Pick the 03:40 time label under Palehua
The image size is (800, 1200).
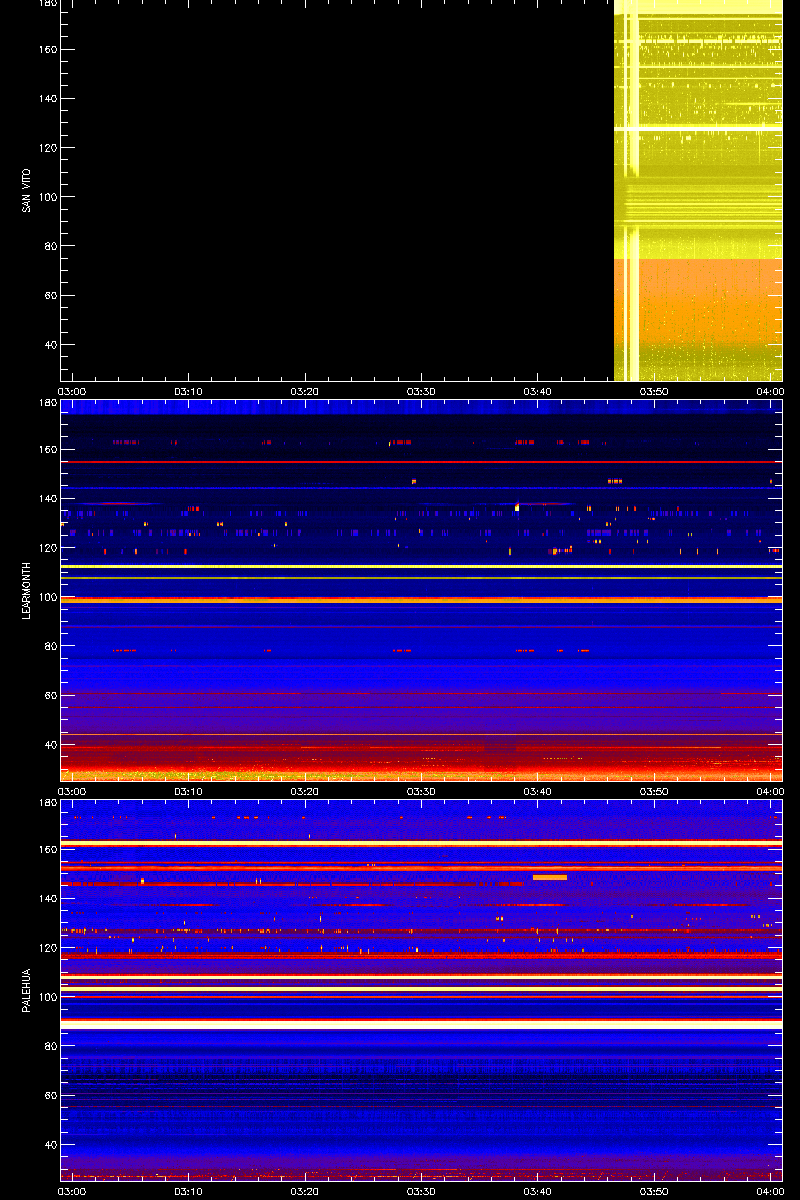point(538,1191)
